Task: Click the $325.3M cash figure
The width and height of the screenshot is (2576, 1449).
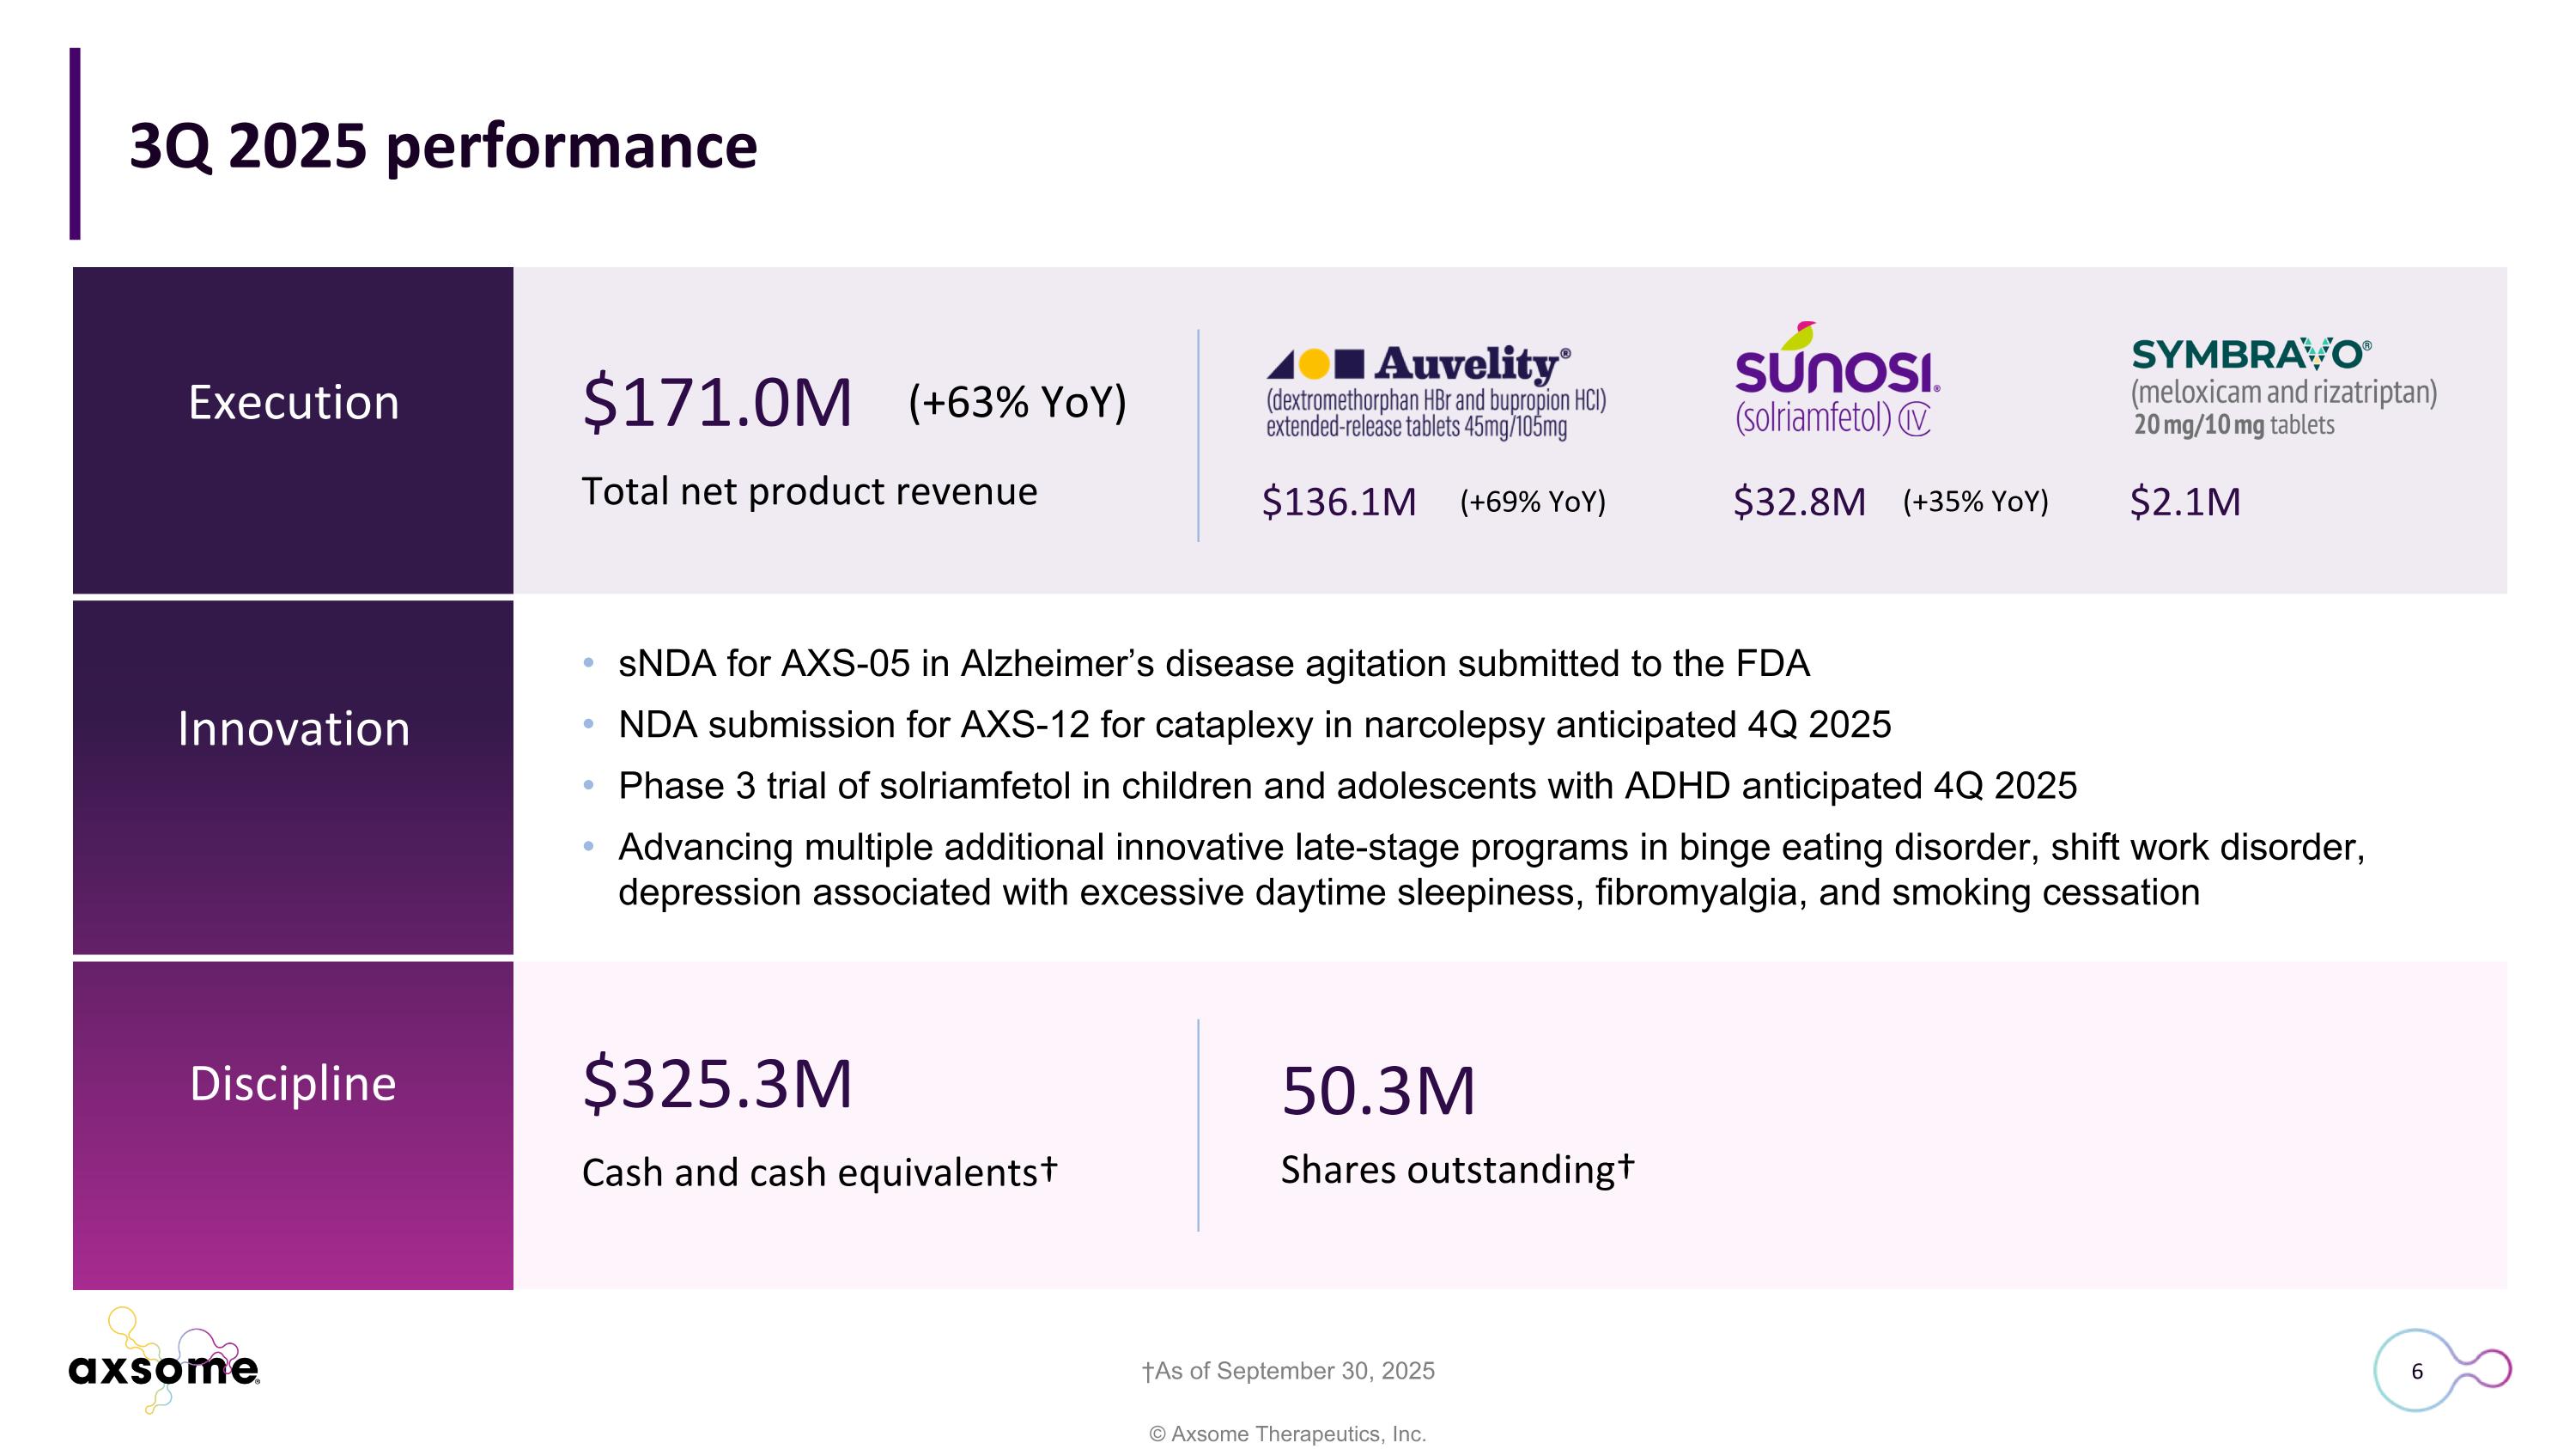Action: [x=717, y=1084]
